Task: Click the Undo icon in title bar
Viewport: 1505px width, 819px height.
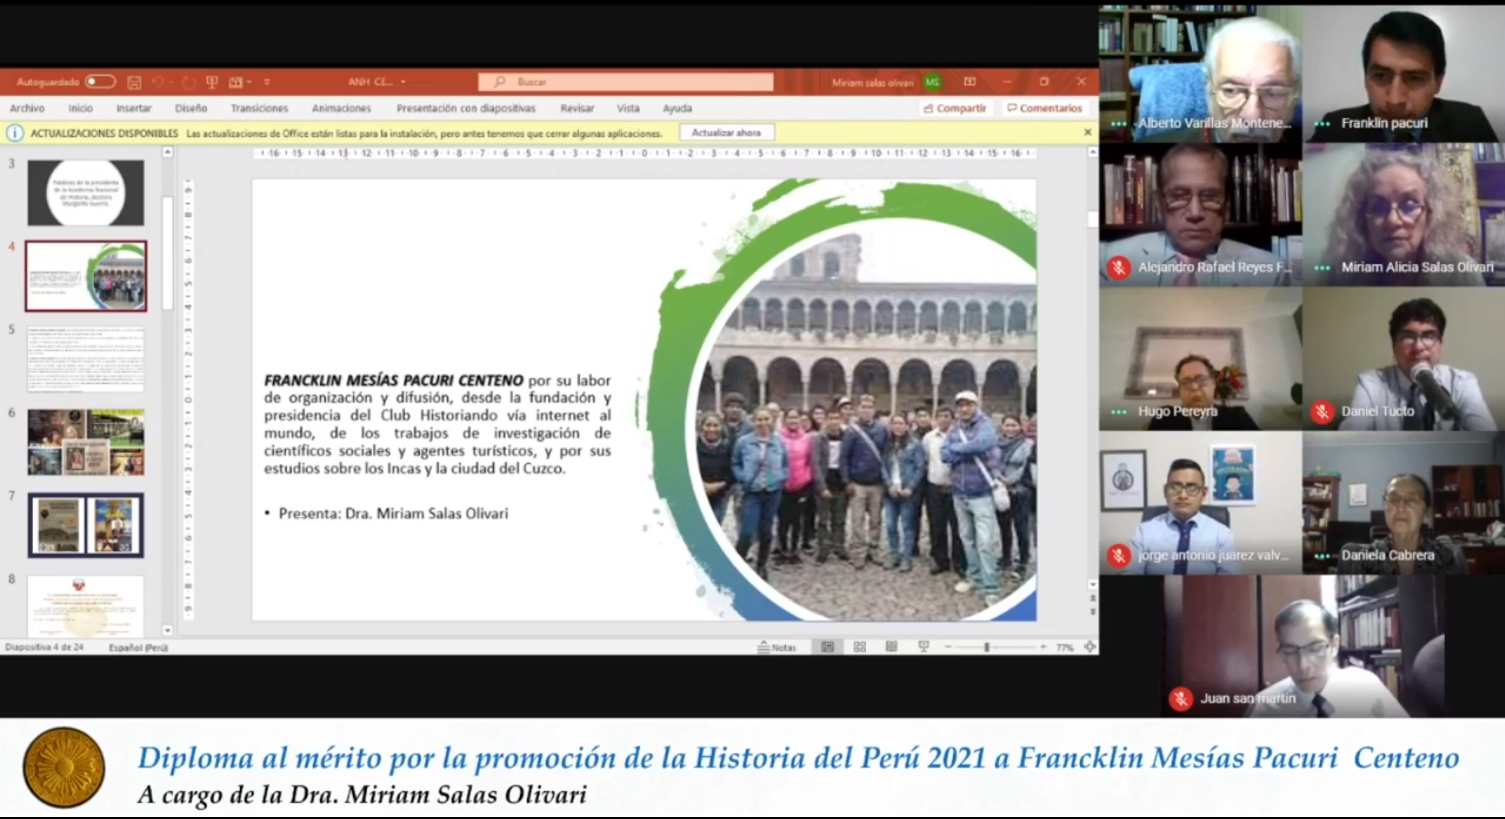Action: tap(158, 82)
